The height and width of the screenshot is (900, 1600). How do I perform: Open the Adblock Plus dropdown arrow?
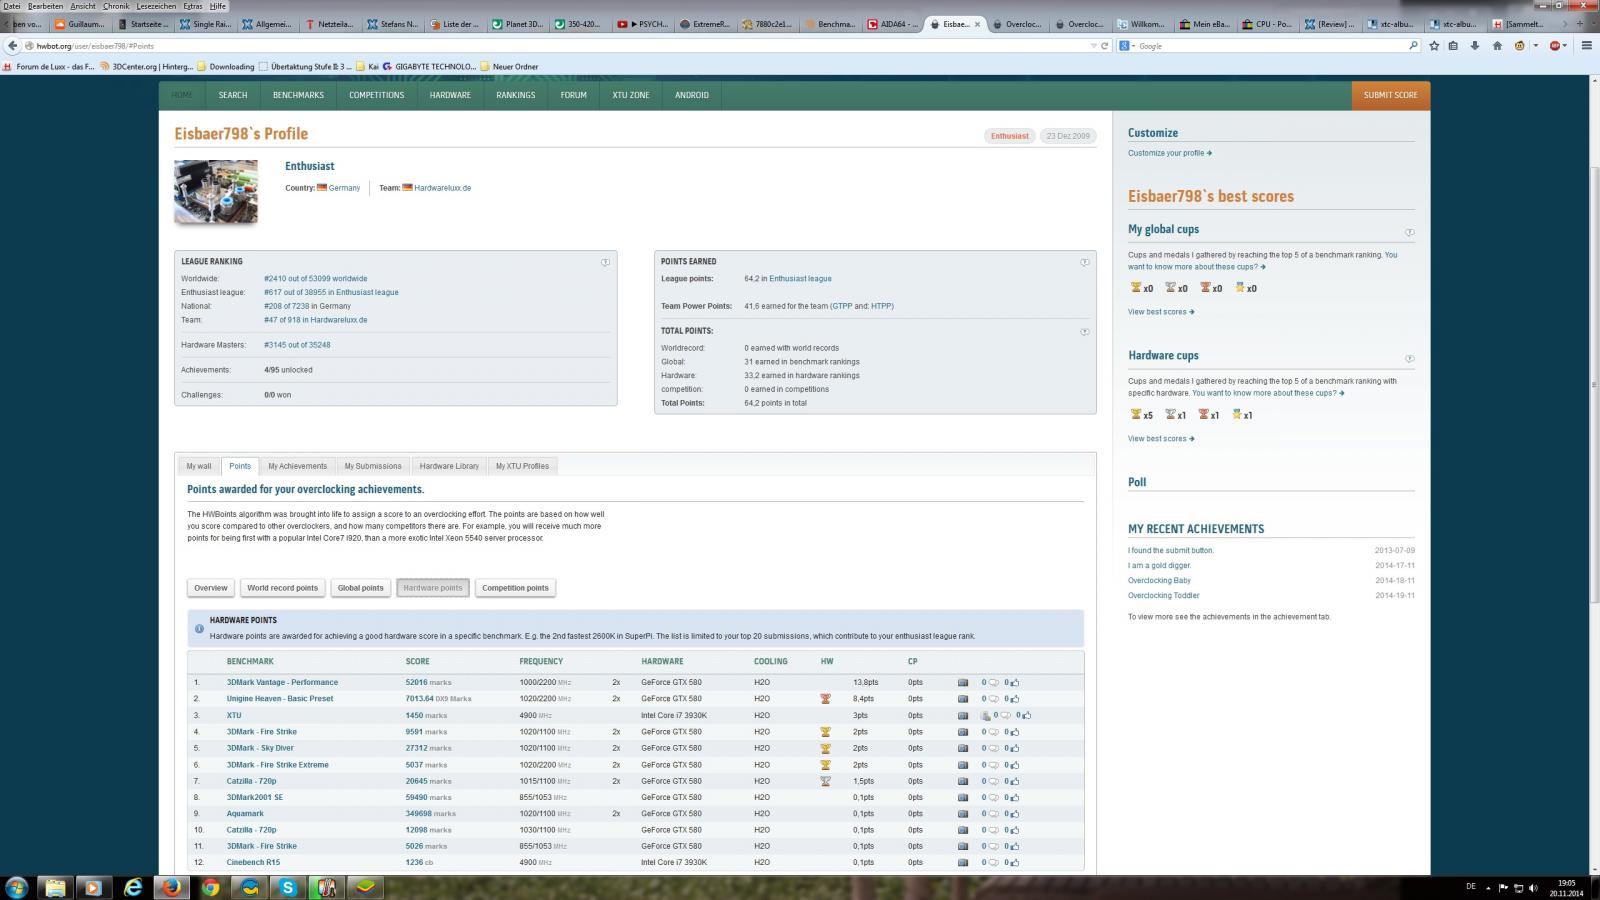pos(1565,45)
